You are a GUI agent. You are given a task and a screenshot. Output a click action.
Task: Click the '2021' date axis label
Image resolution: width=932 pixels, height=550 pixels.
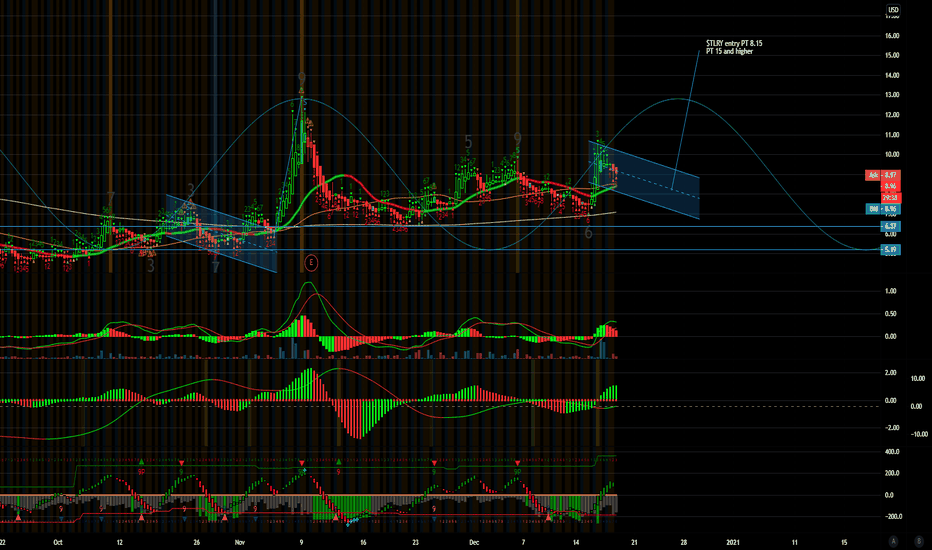[x=733, y=542]
